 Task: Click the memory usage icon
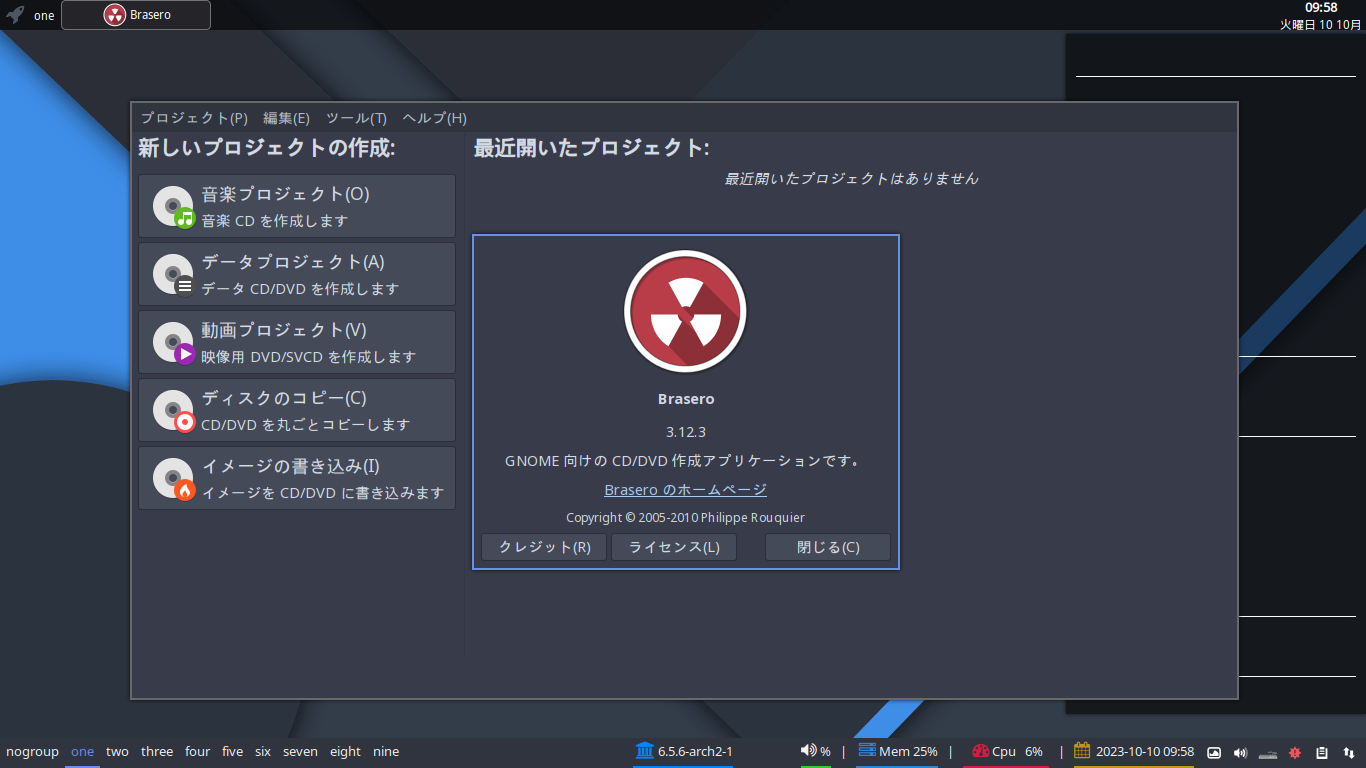(x=866, y=751)
